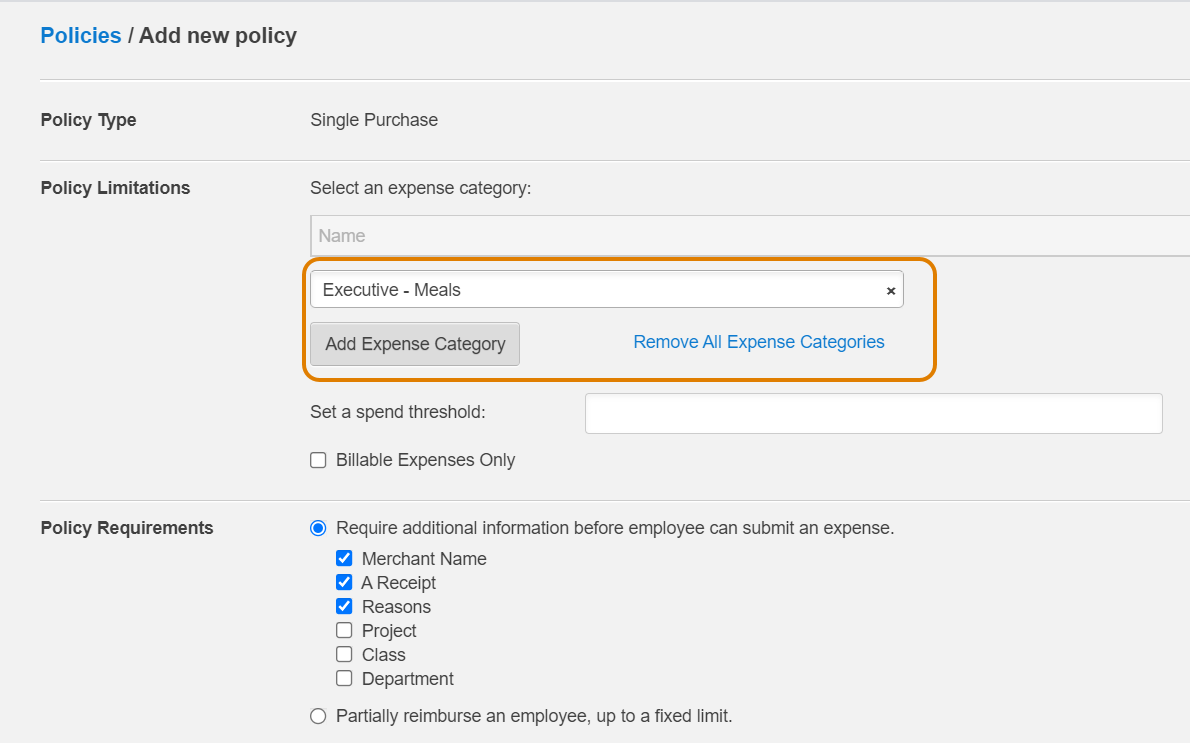Open the Policies breadcrumb link
Viewport: 1190px width, 743px height.
(x=80, y=36)
